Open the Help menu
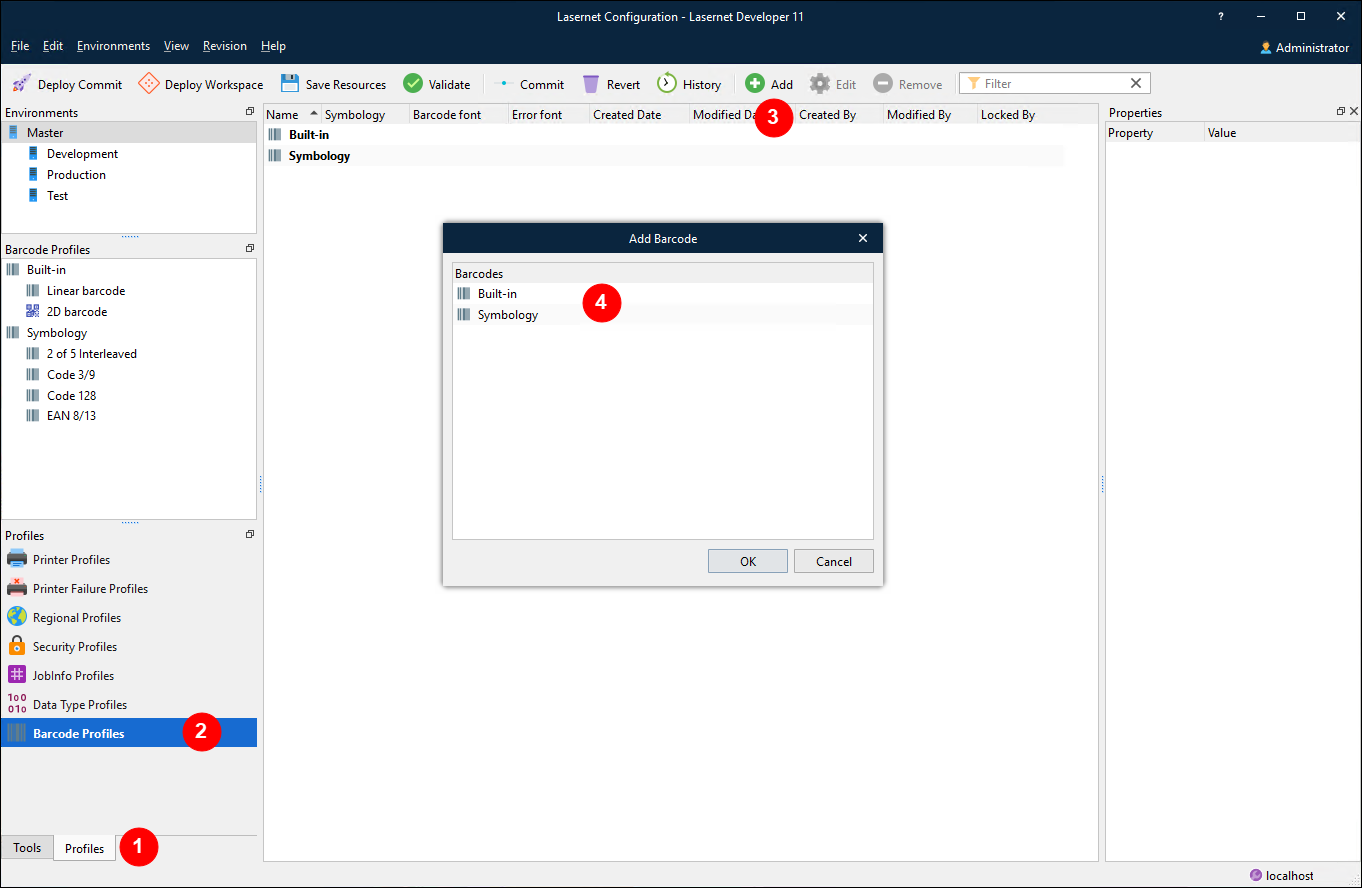Image resolution: width=1362 pixels, height=888 pixels. click(273, 46)
